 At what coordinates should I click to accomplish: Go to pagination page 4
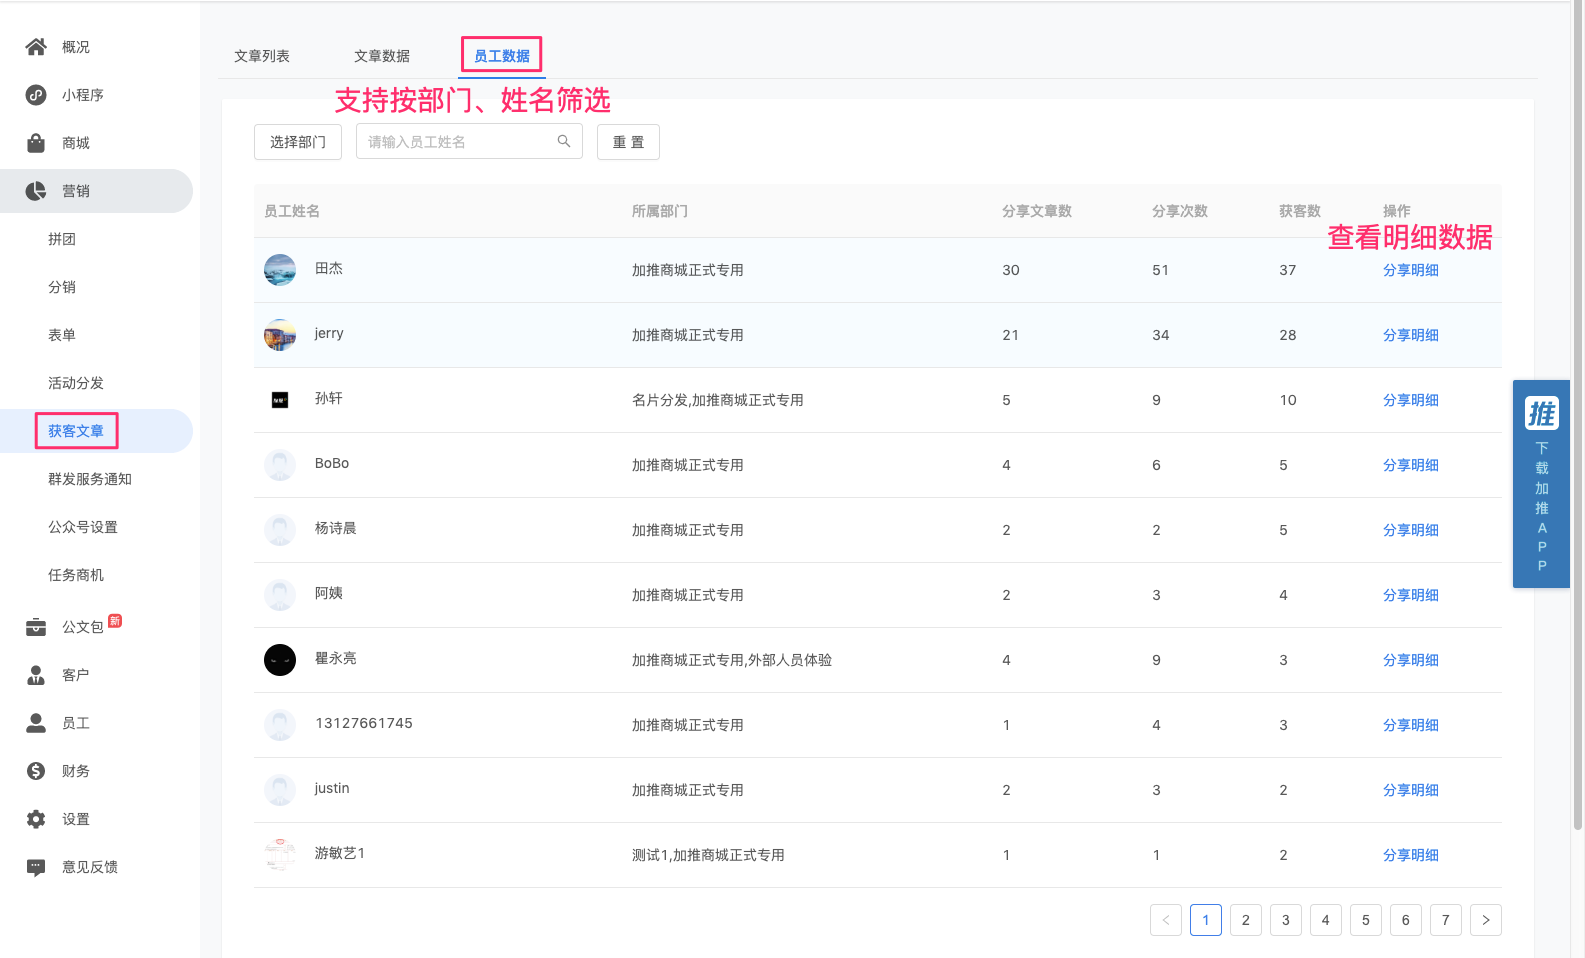point(1326,920)
